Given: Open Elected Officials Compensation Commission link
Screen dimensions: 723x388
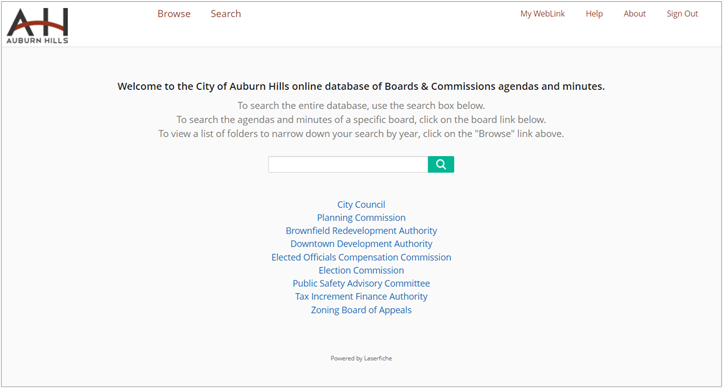Looking at the screenshot, I should (x=361, y=257).
